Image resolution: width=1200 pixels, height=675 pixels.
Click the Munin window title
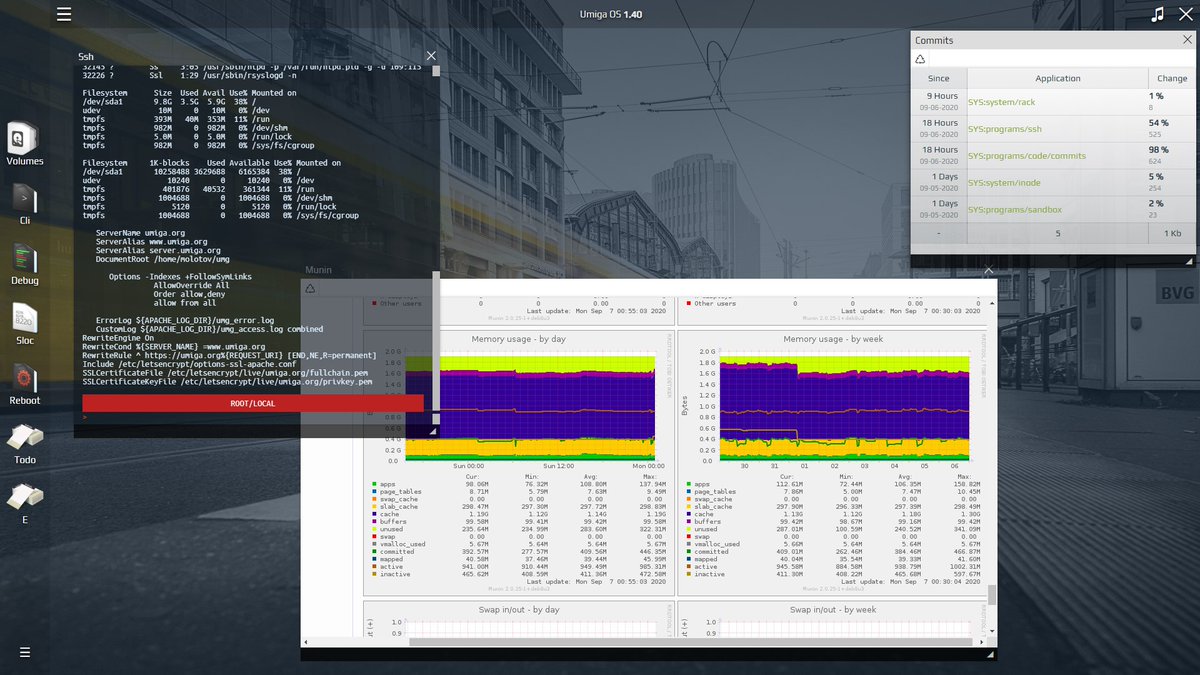pyautogui.click(x=319, y=270)
